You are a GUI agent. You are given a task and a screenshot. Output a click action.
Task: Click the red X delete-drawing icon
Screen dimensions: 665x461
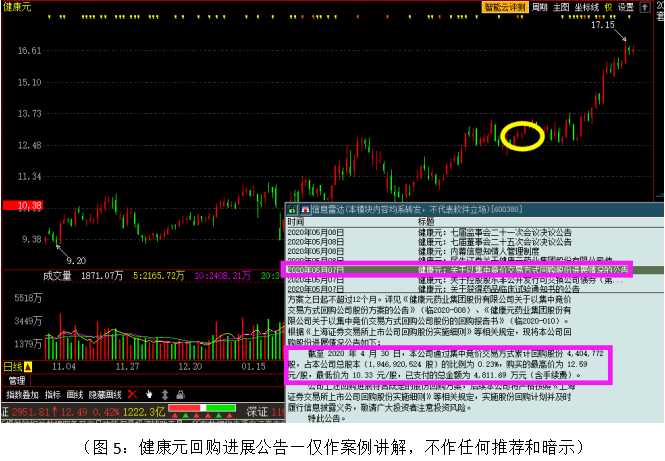(x=132, y=395)
